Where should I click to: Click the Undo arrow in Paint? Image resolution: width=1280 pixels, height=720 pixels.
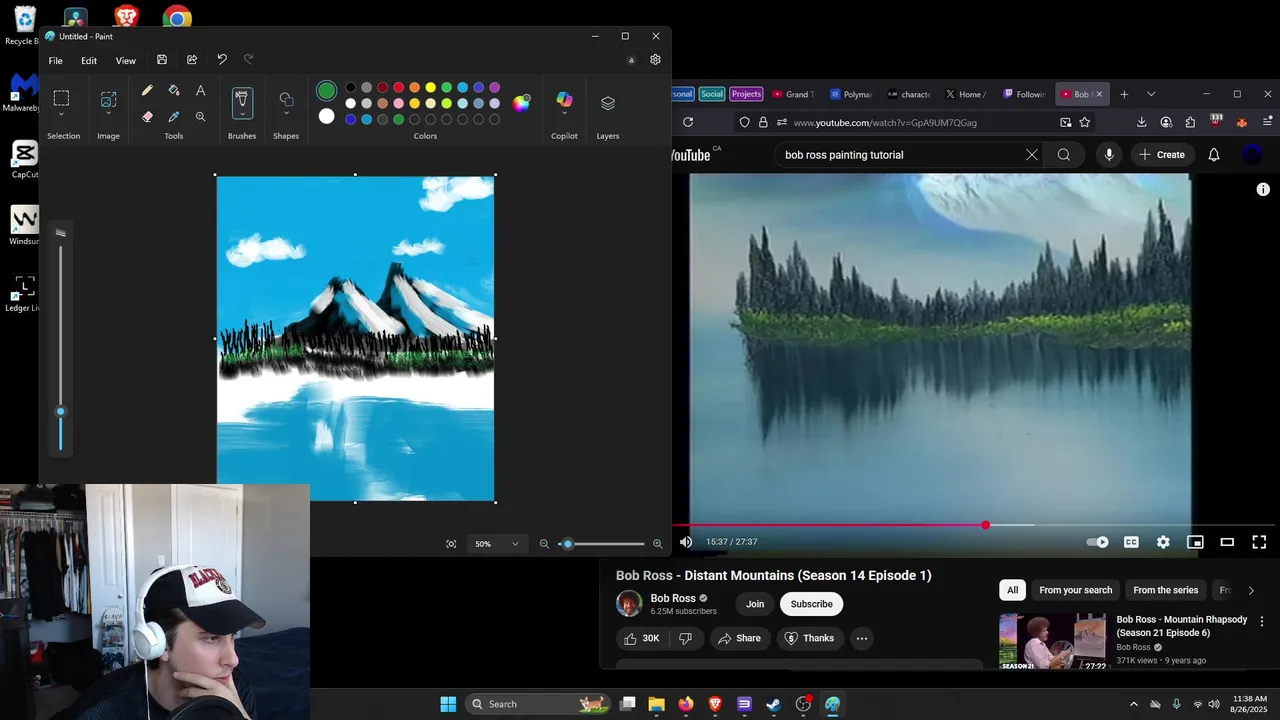point(222,60)
